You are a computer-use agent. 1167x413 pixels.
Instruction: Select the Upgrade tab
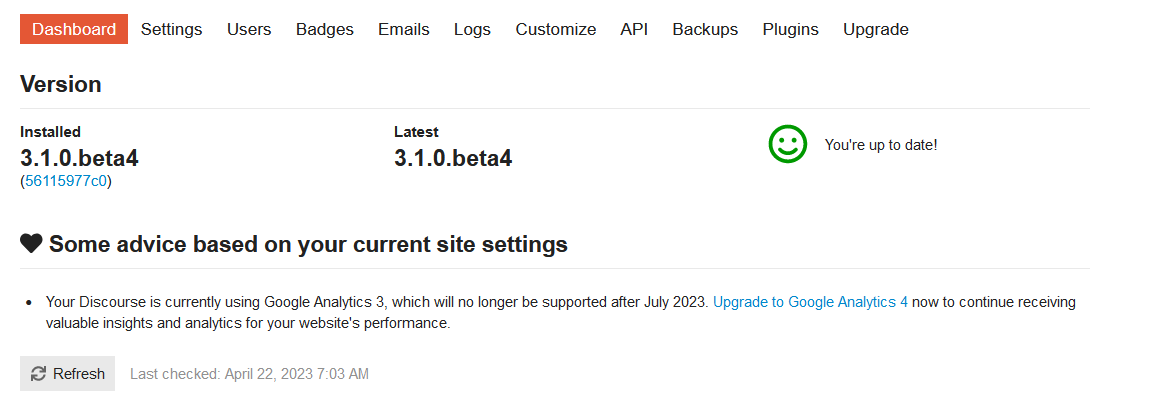point(875,29)
